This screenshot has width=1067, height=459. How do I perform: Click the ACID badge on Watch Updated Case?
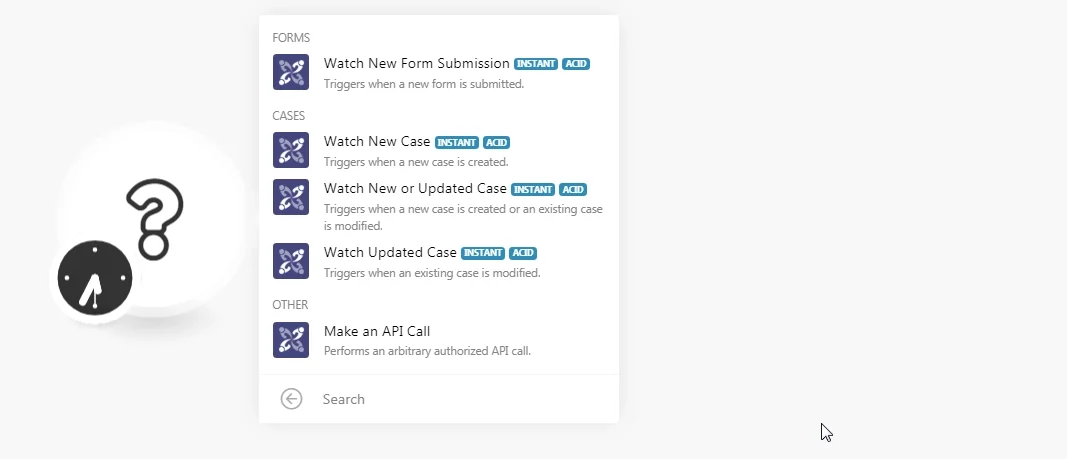pyautogui.click(x=523, y=253)
